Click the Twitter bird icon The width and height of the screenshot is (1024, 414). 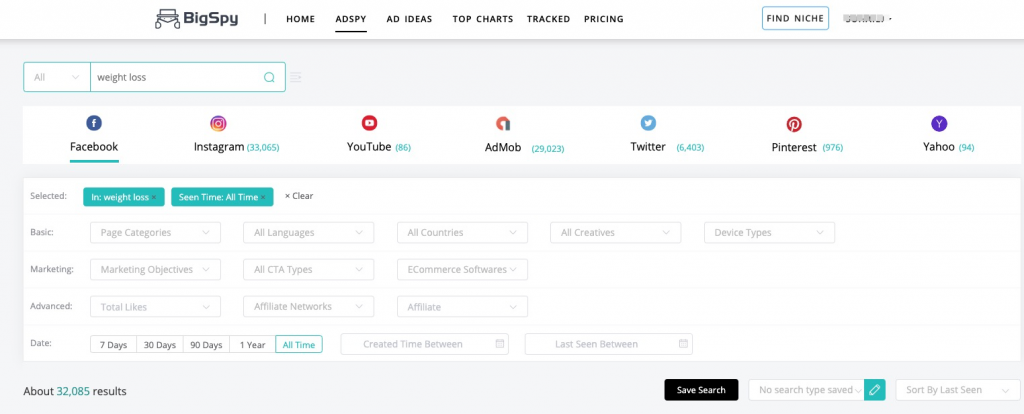tap(648, 123)
